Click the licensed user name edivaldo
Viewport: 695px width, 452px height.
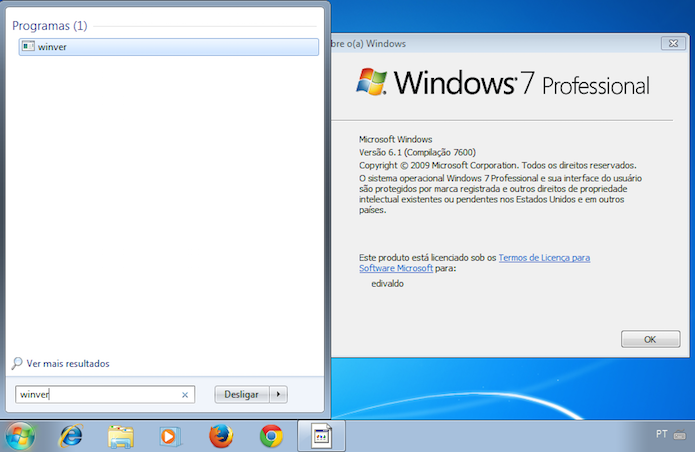click(x=387, y=284)
